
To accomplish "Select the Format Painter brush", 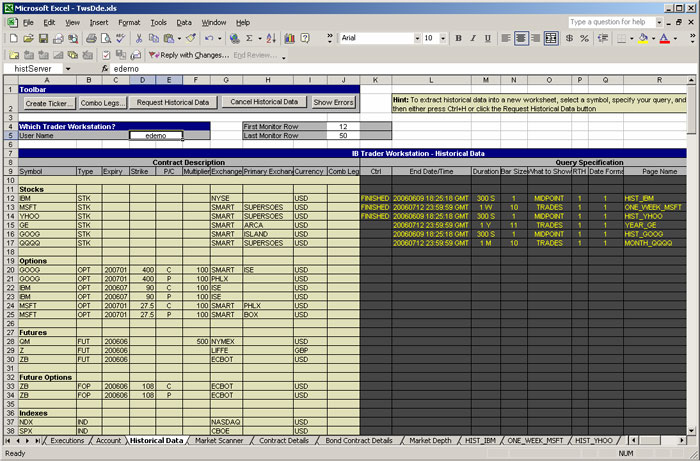I will point(191,39).
